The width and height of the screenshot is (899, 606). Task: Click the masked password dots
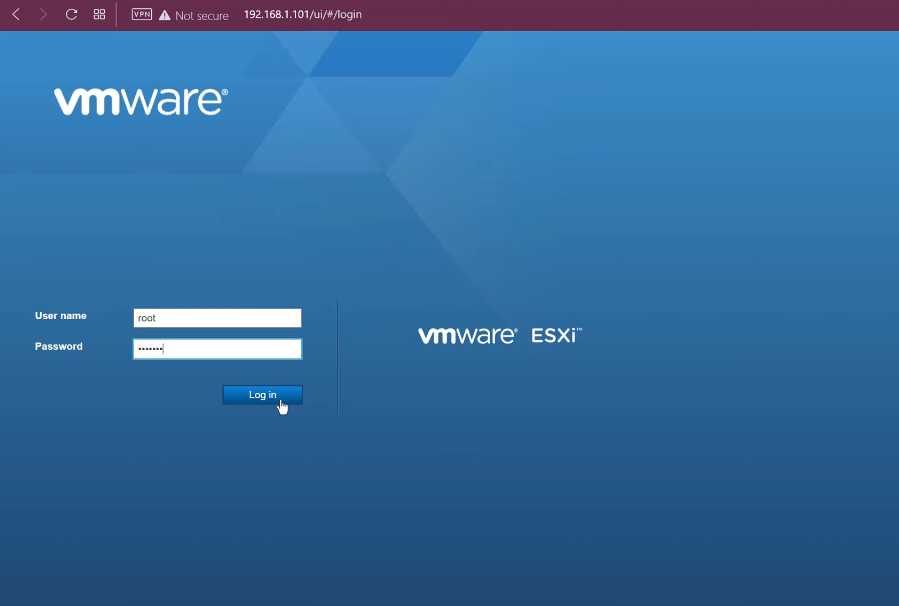point(152,349)
